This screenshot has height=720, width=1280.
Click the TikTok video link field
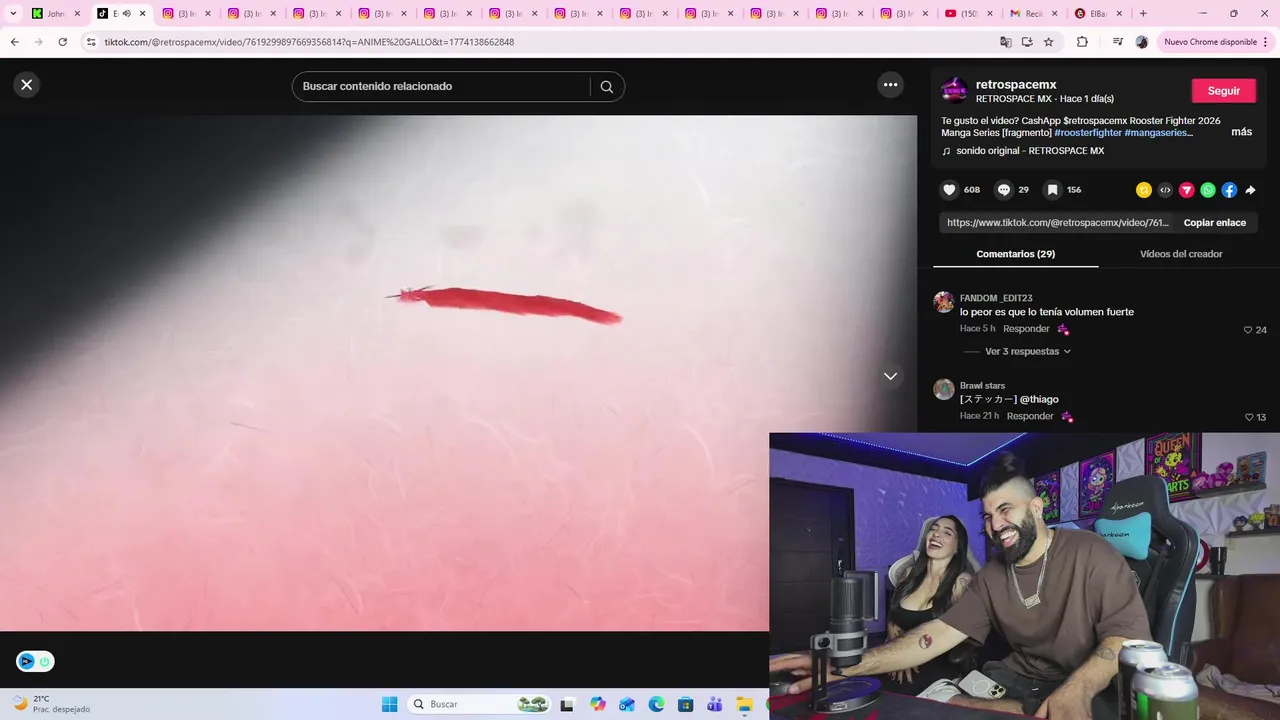[1057, 223]
